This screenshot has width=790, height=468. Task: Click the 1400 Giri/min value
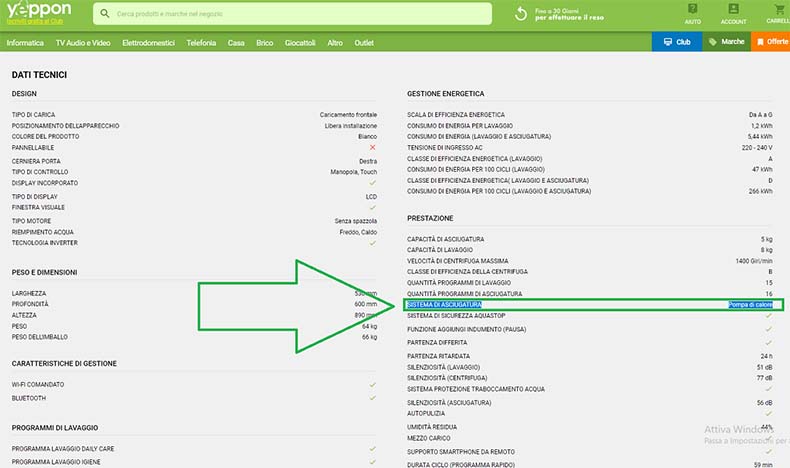(754, 261)
